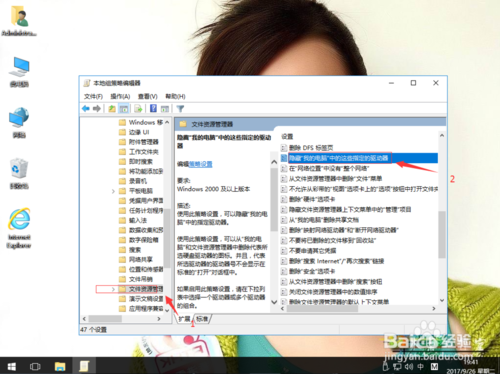Screen dimensions: 500x374
Task: Select the 回收站 recycle bin desktop icon
Action: [x=19, y=174]
